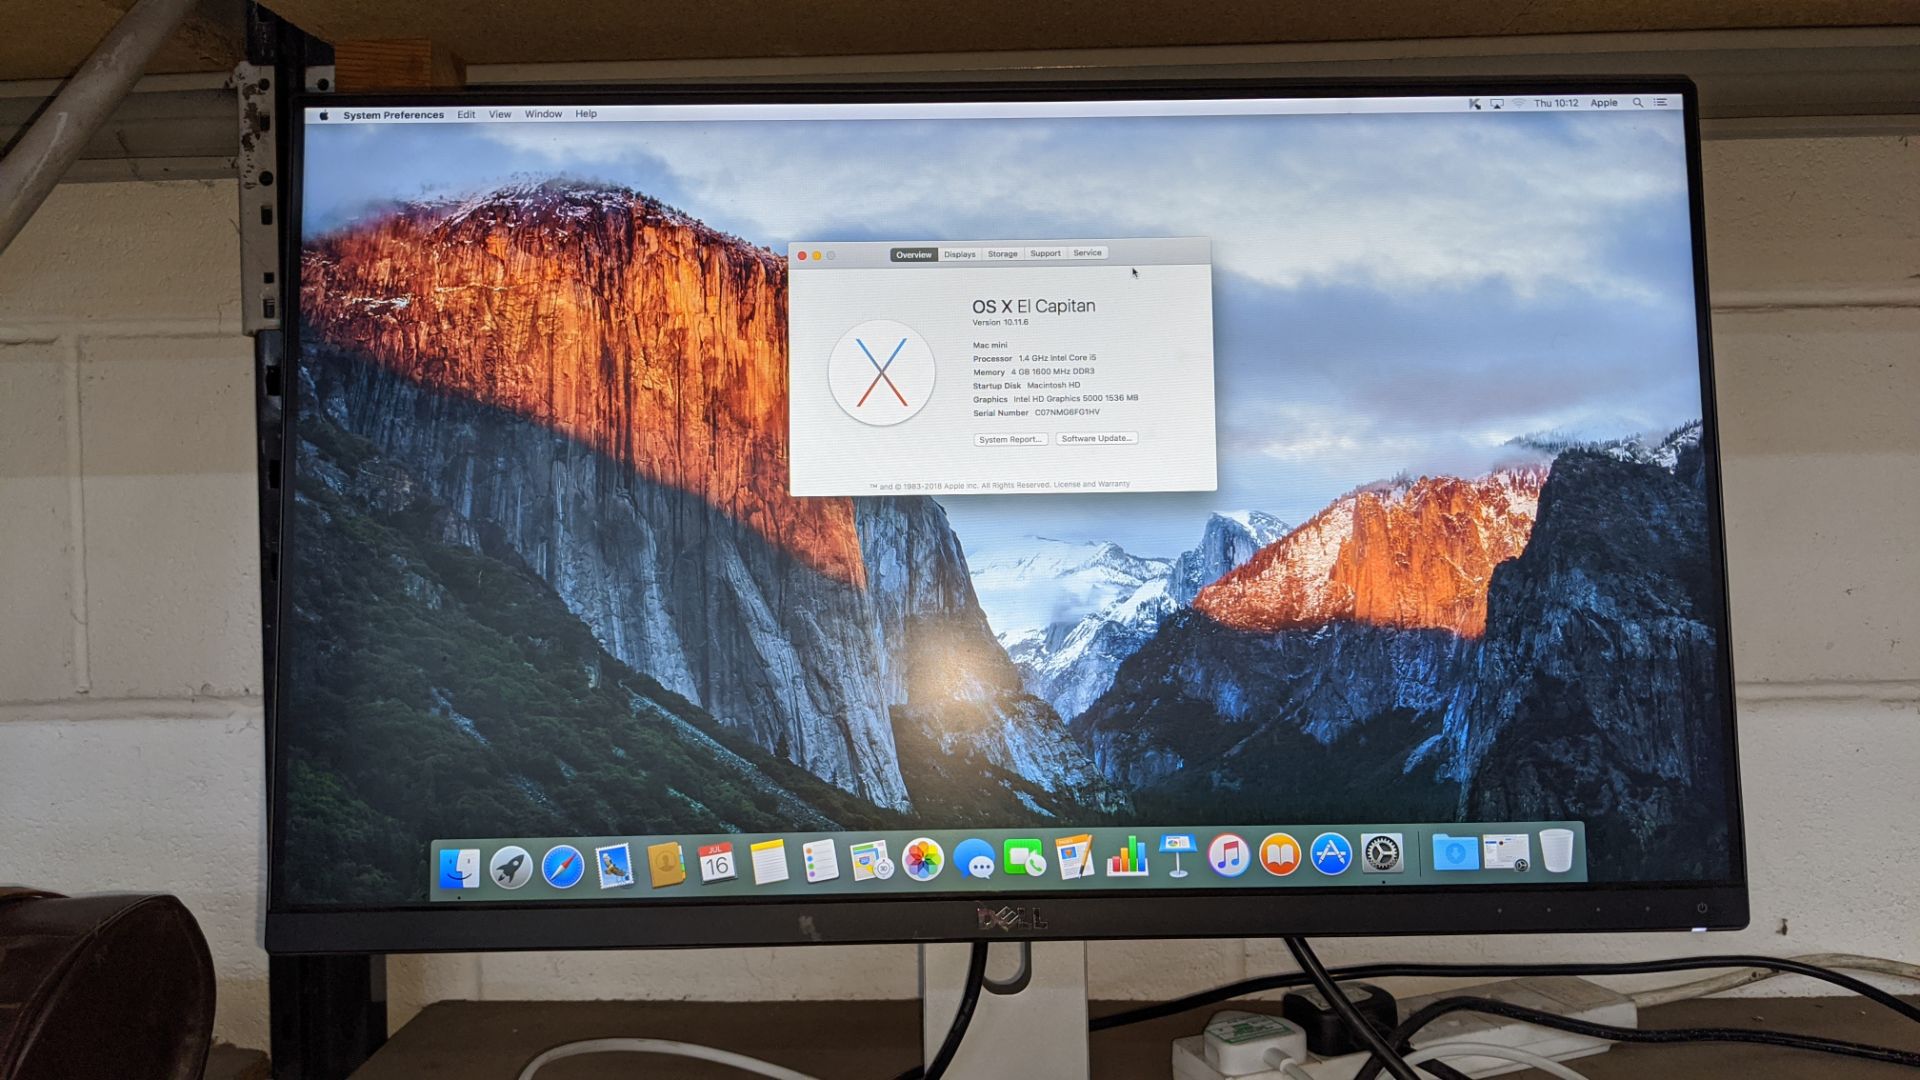Open Reminders list icon in Dock

pyautogui.click(x=820, y=861)
